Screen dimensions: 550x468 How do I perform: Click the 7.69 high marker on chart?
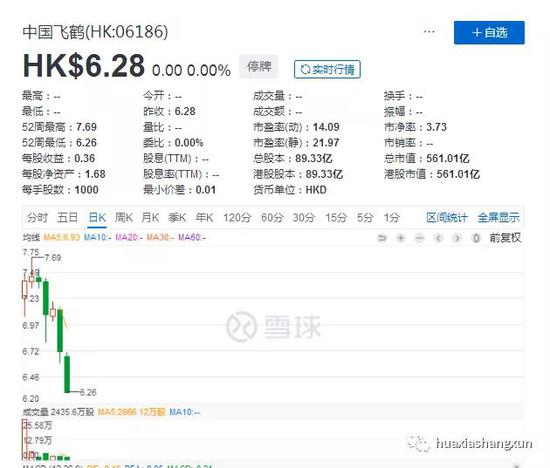click(53, 258)
